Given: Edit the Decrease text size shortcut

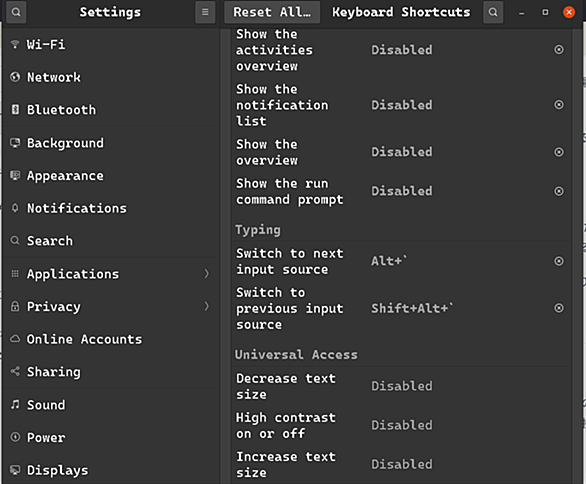Looking at the screenshot, I should pyautogui.click(x=401, y=386).
